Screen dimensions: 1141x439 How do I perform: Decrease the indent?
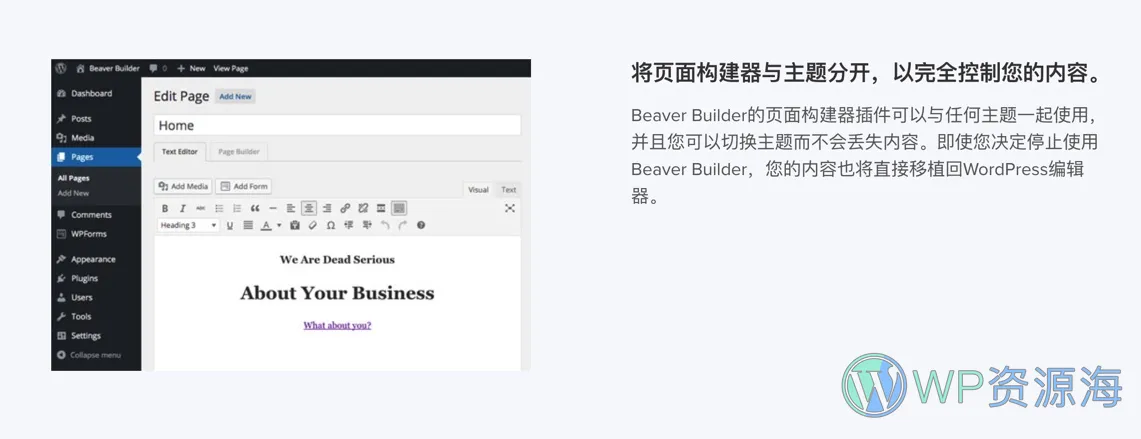tap(349, 226)
